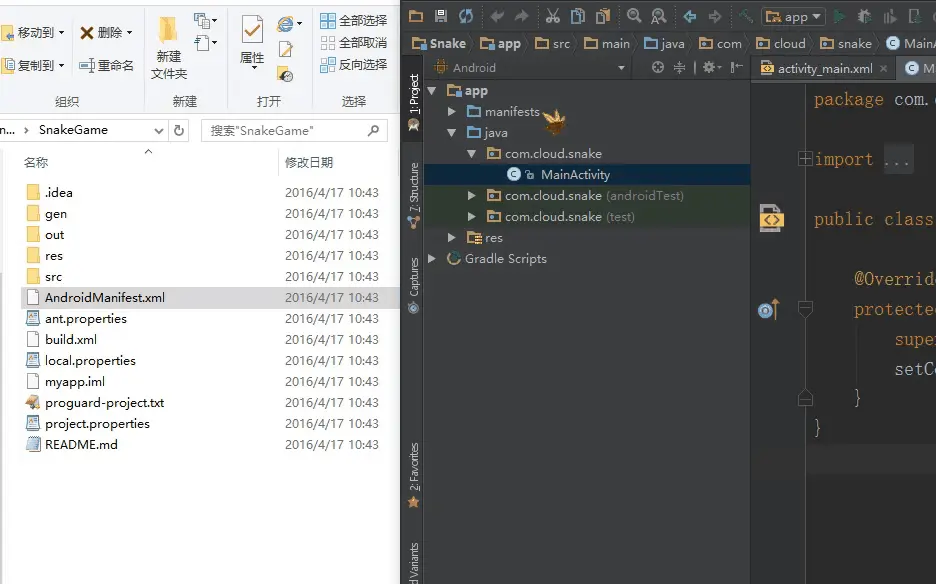Click Open file icon in Android Studio toolbar

click(415, 16)
